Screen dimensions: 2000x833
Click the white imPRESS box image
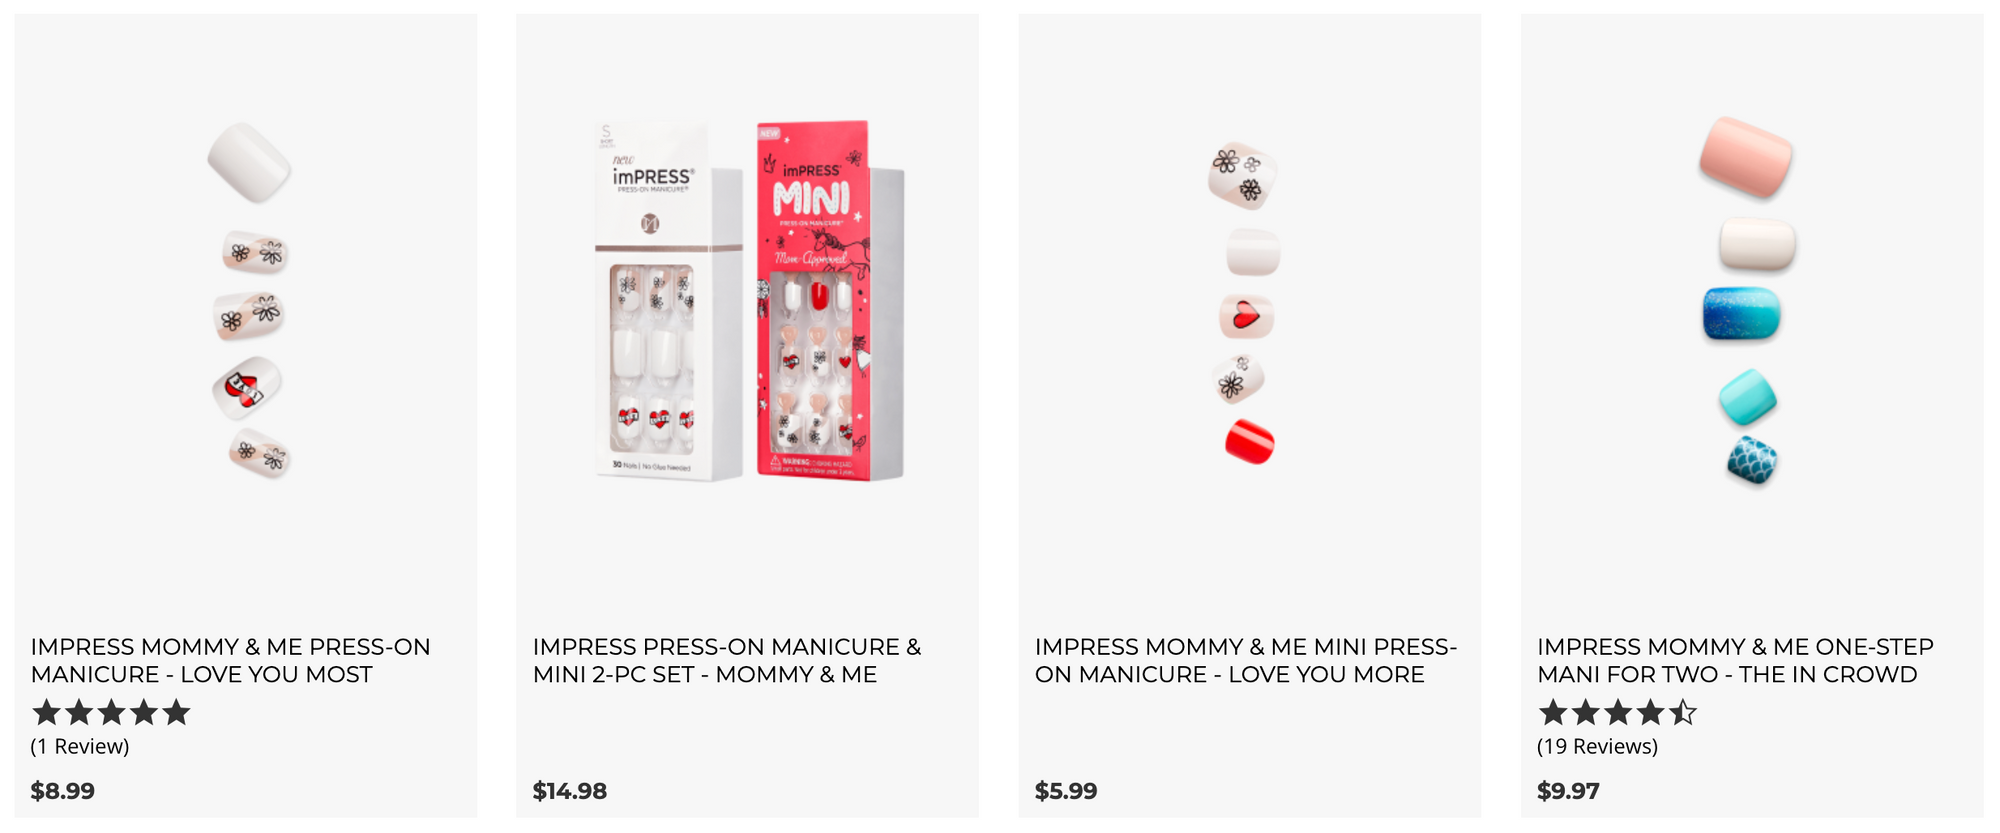[668, 300]
